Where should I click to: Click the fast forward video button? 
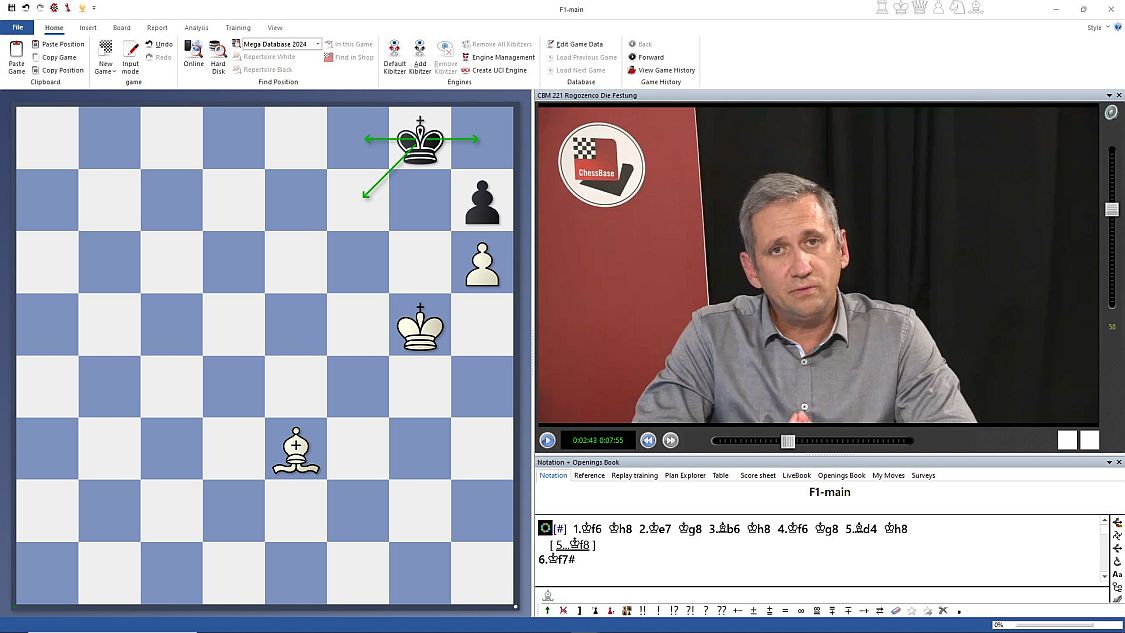670,440
